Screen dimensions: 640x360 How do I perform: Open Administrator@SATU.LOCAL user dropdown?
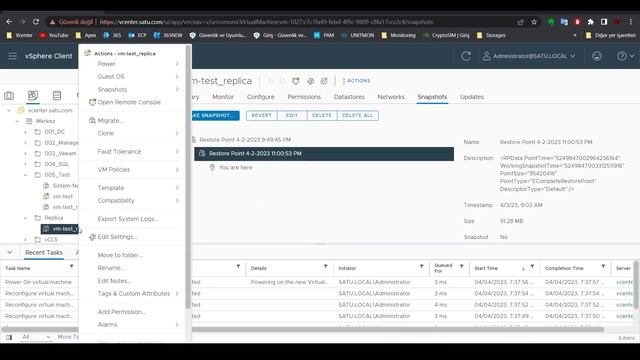tap(529, 56)
